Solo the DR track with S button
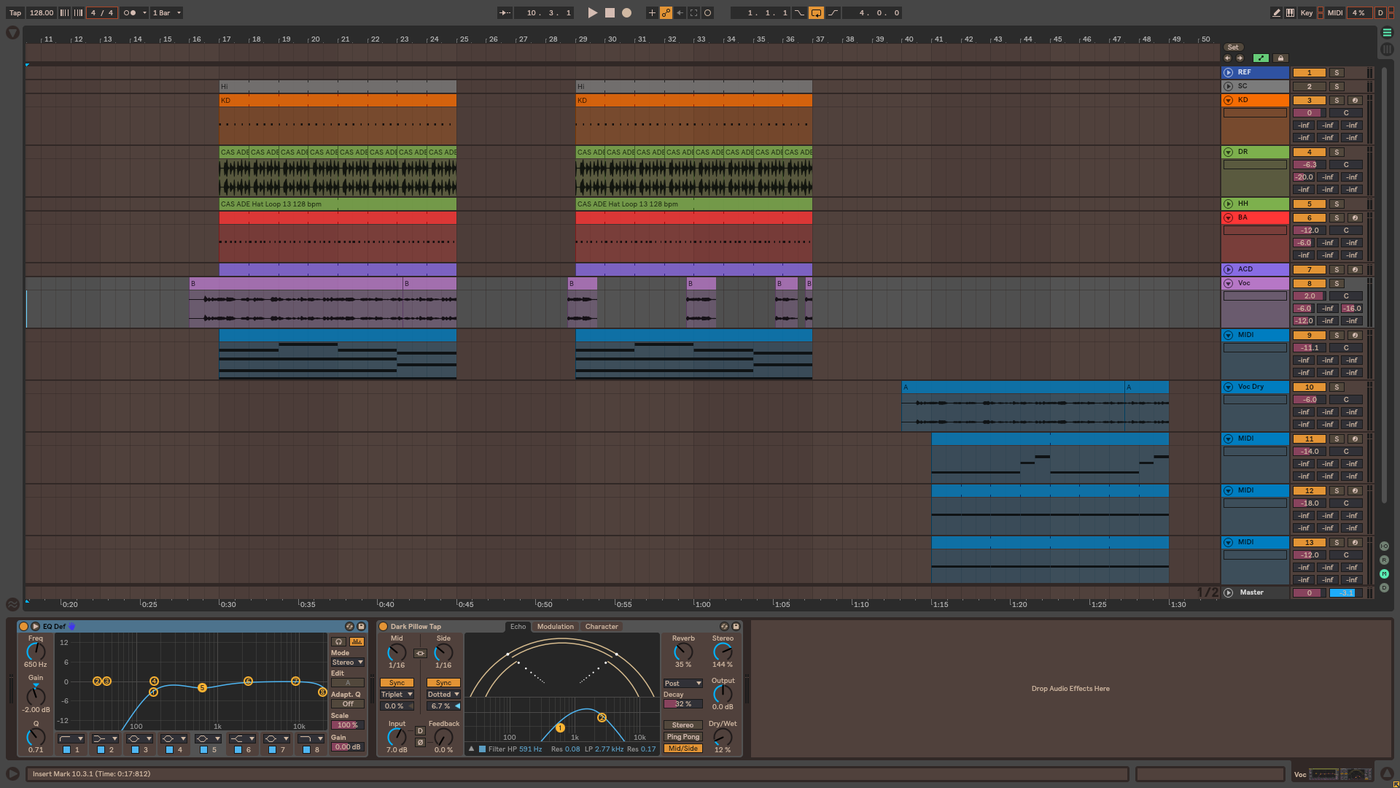1400x788 pixels. point(1336,152)
